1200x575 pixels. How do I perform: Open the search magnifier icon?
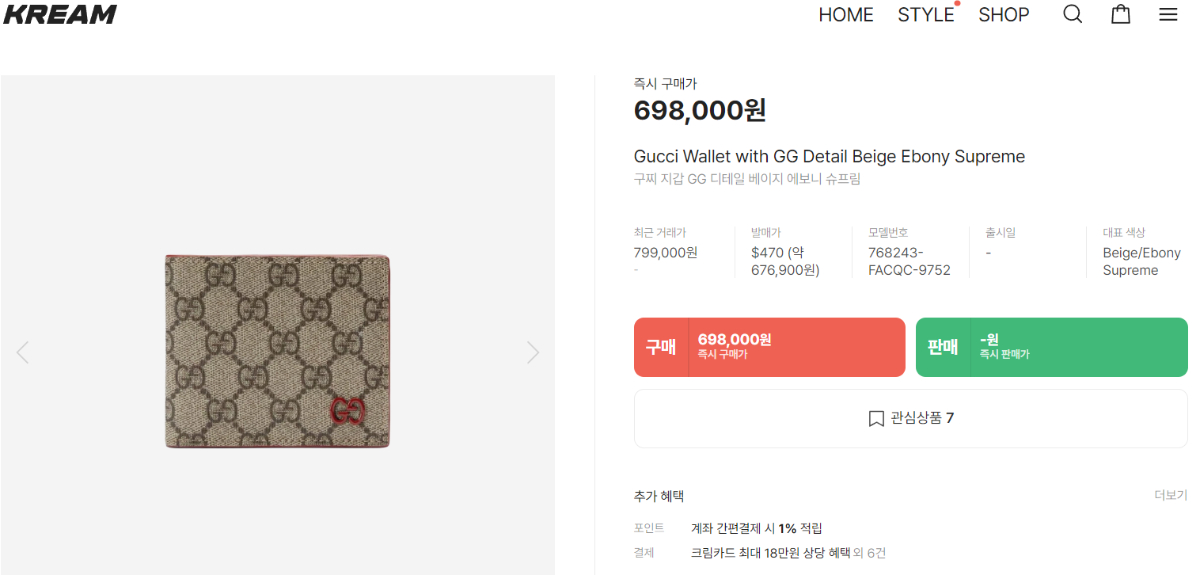pyautogui.click(x=1072, y=14)
